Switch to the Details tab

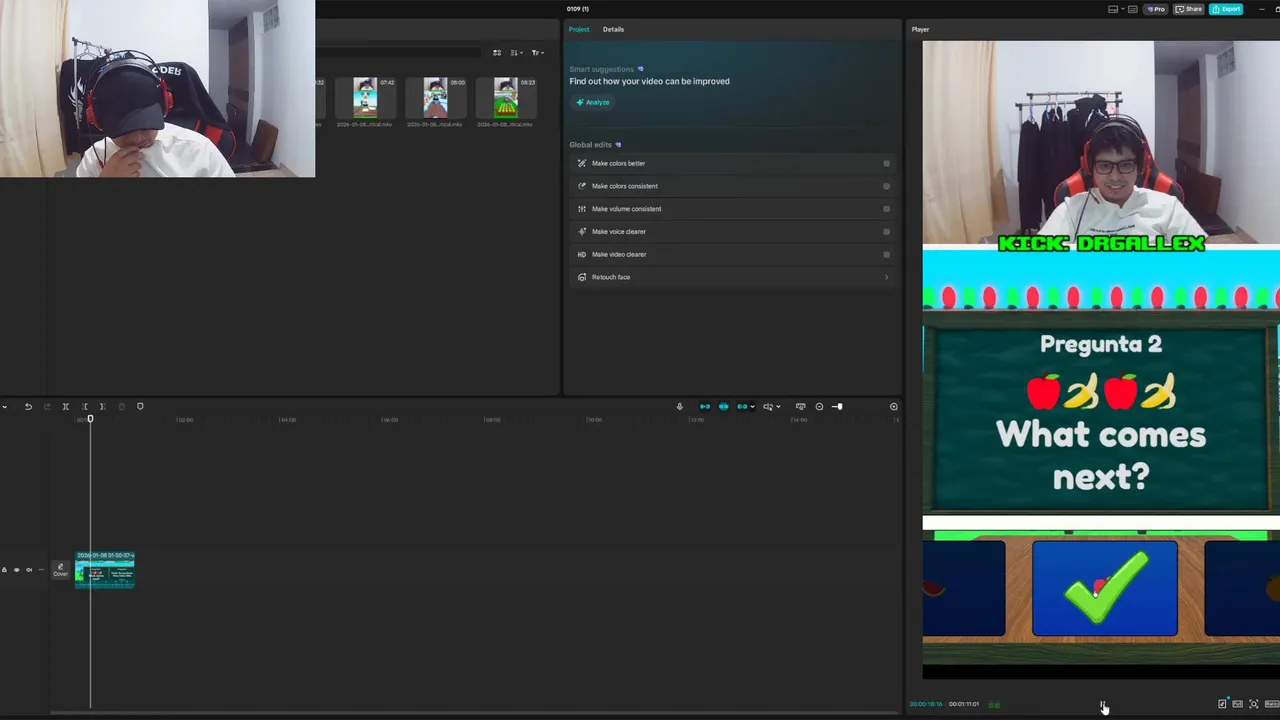pyautogui.click(x=613, y=29)
